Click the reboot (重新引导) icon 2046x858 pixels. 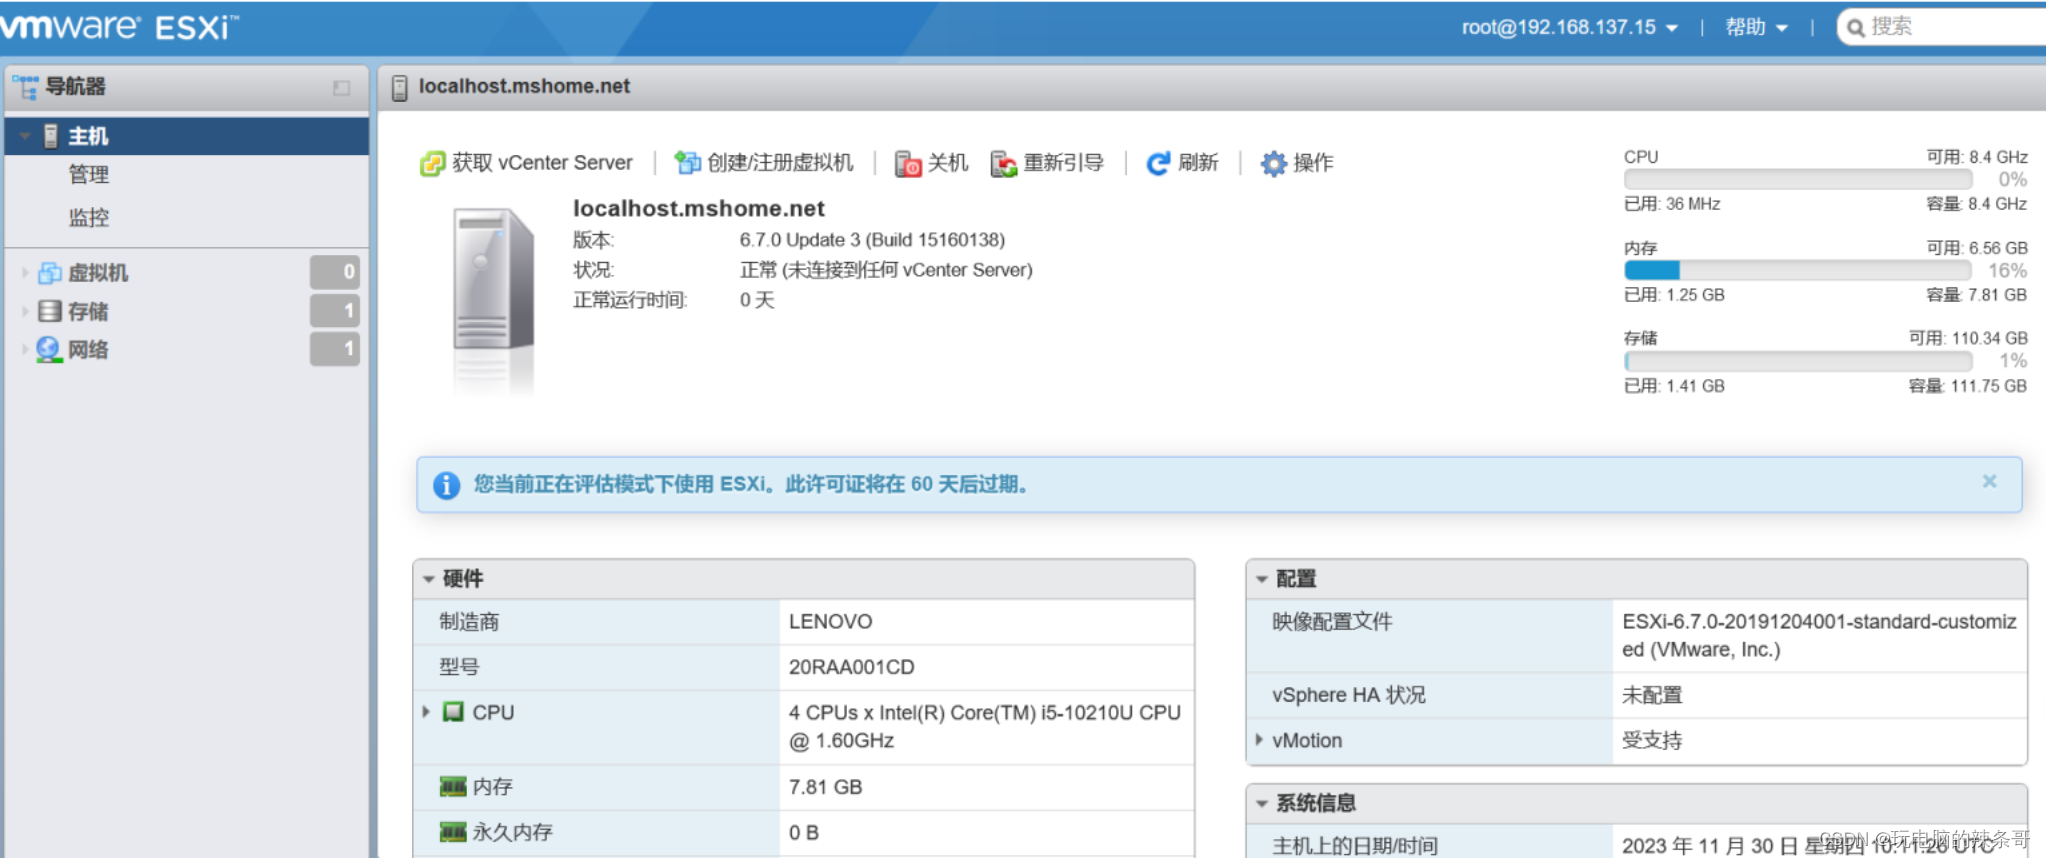(1003, 163)
